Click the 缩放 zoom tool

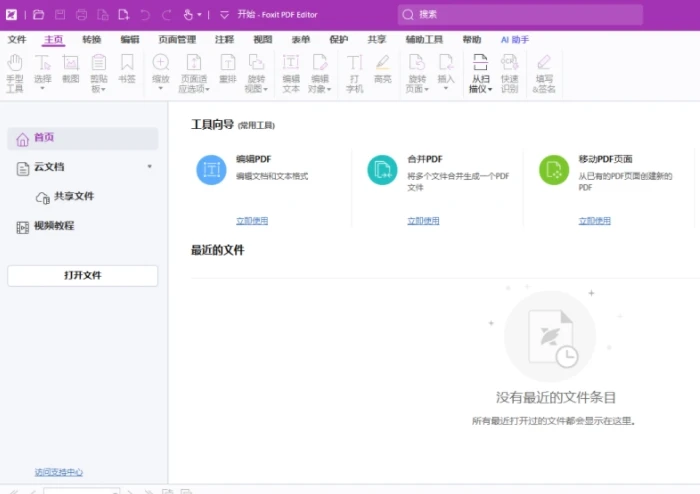click(161, 73)
